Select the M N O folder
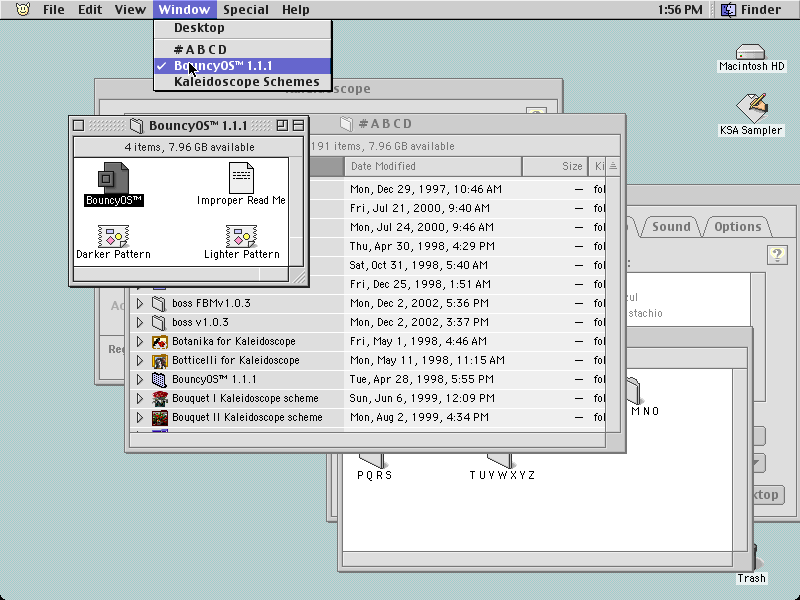This screenshot has height=600, width=800. [x=634, y=391]
